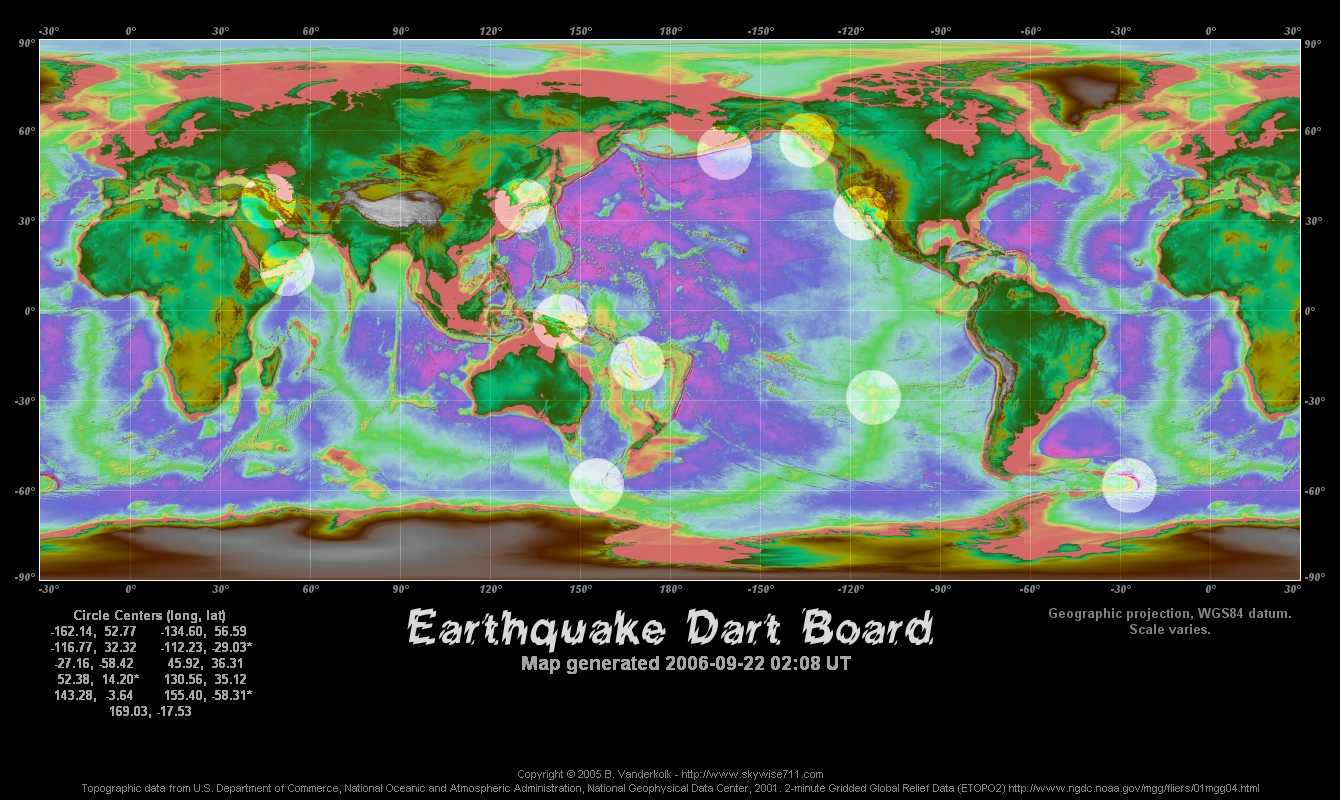Select the "Scale varies." note
The width and height of the screenshot is (1340, 800).
click(x=1170, y=630)
